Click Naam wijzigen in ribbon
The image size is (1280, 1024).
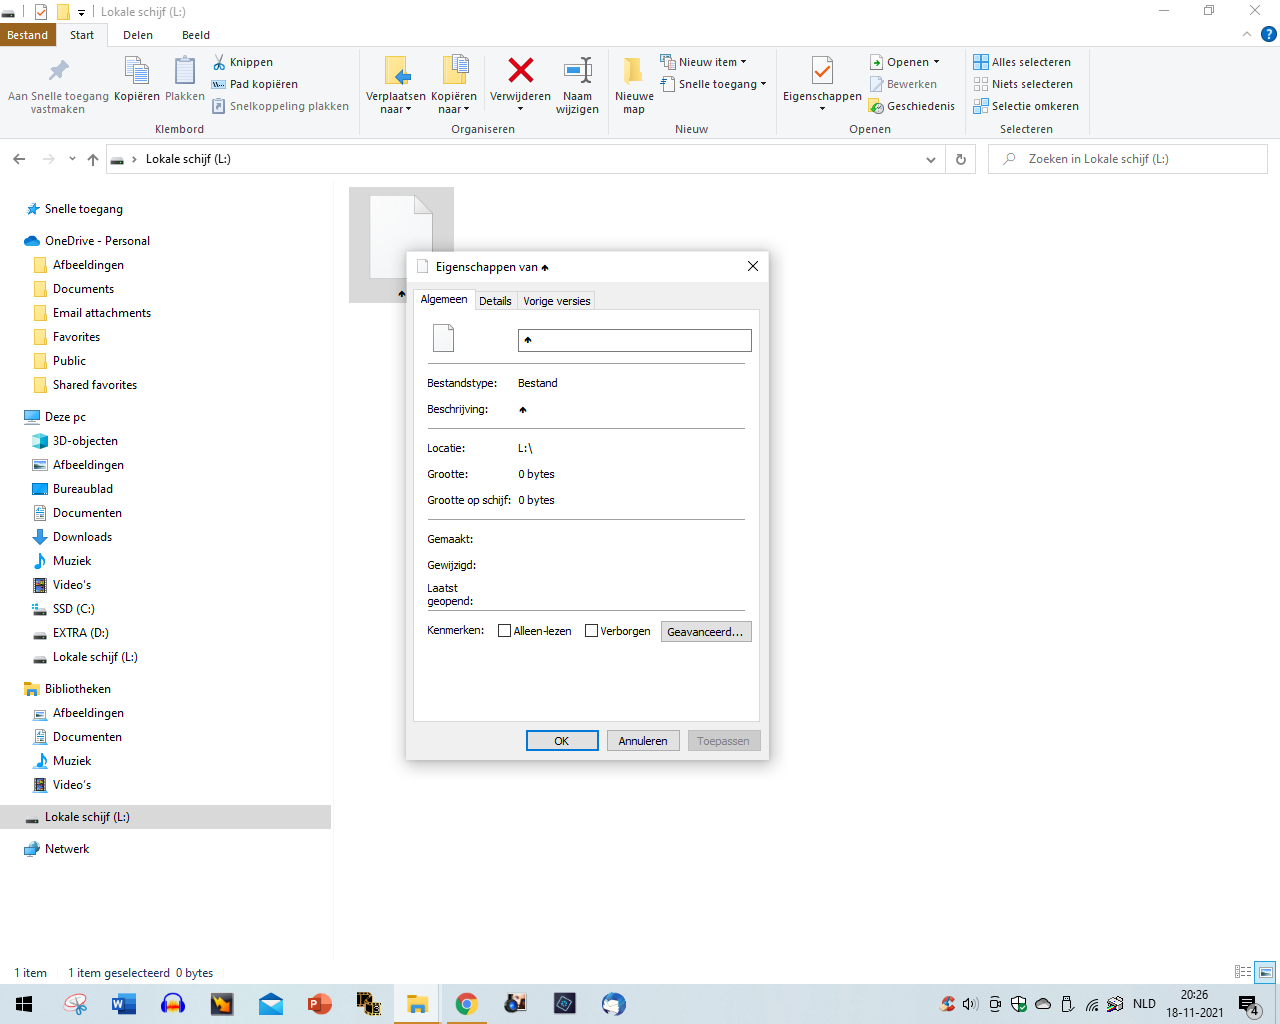[x=577, y=85]
